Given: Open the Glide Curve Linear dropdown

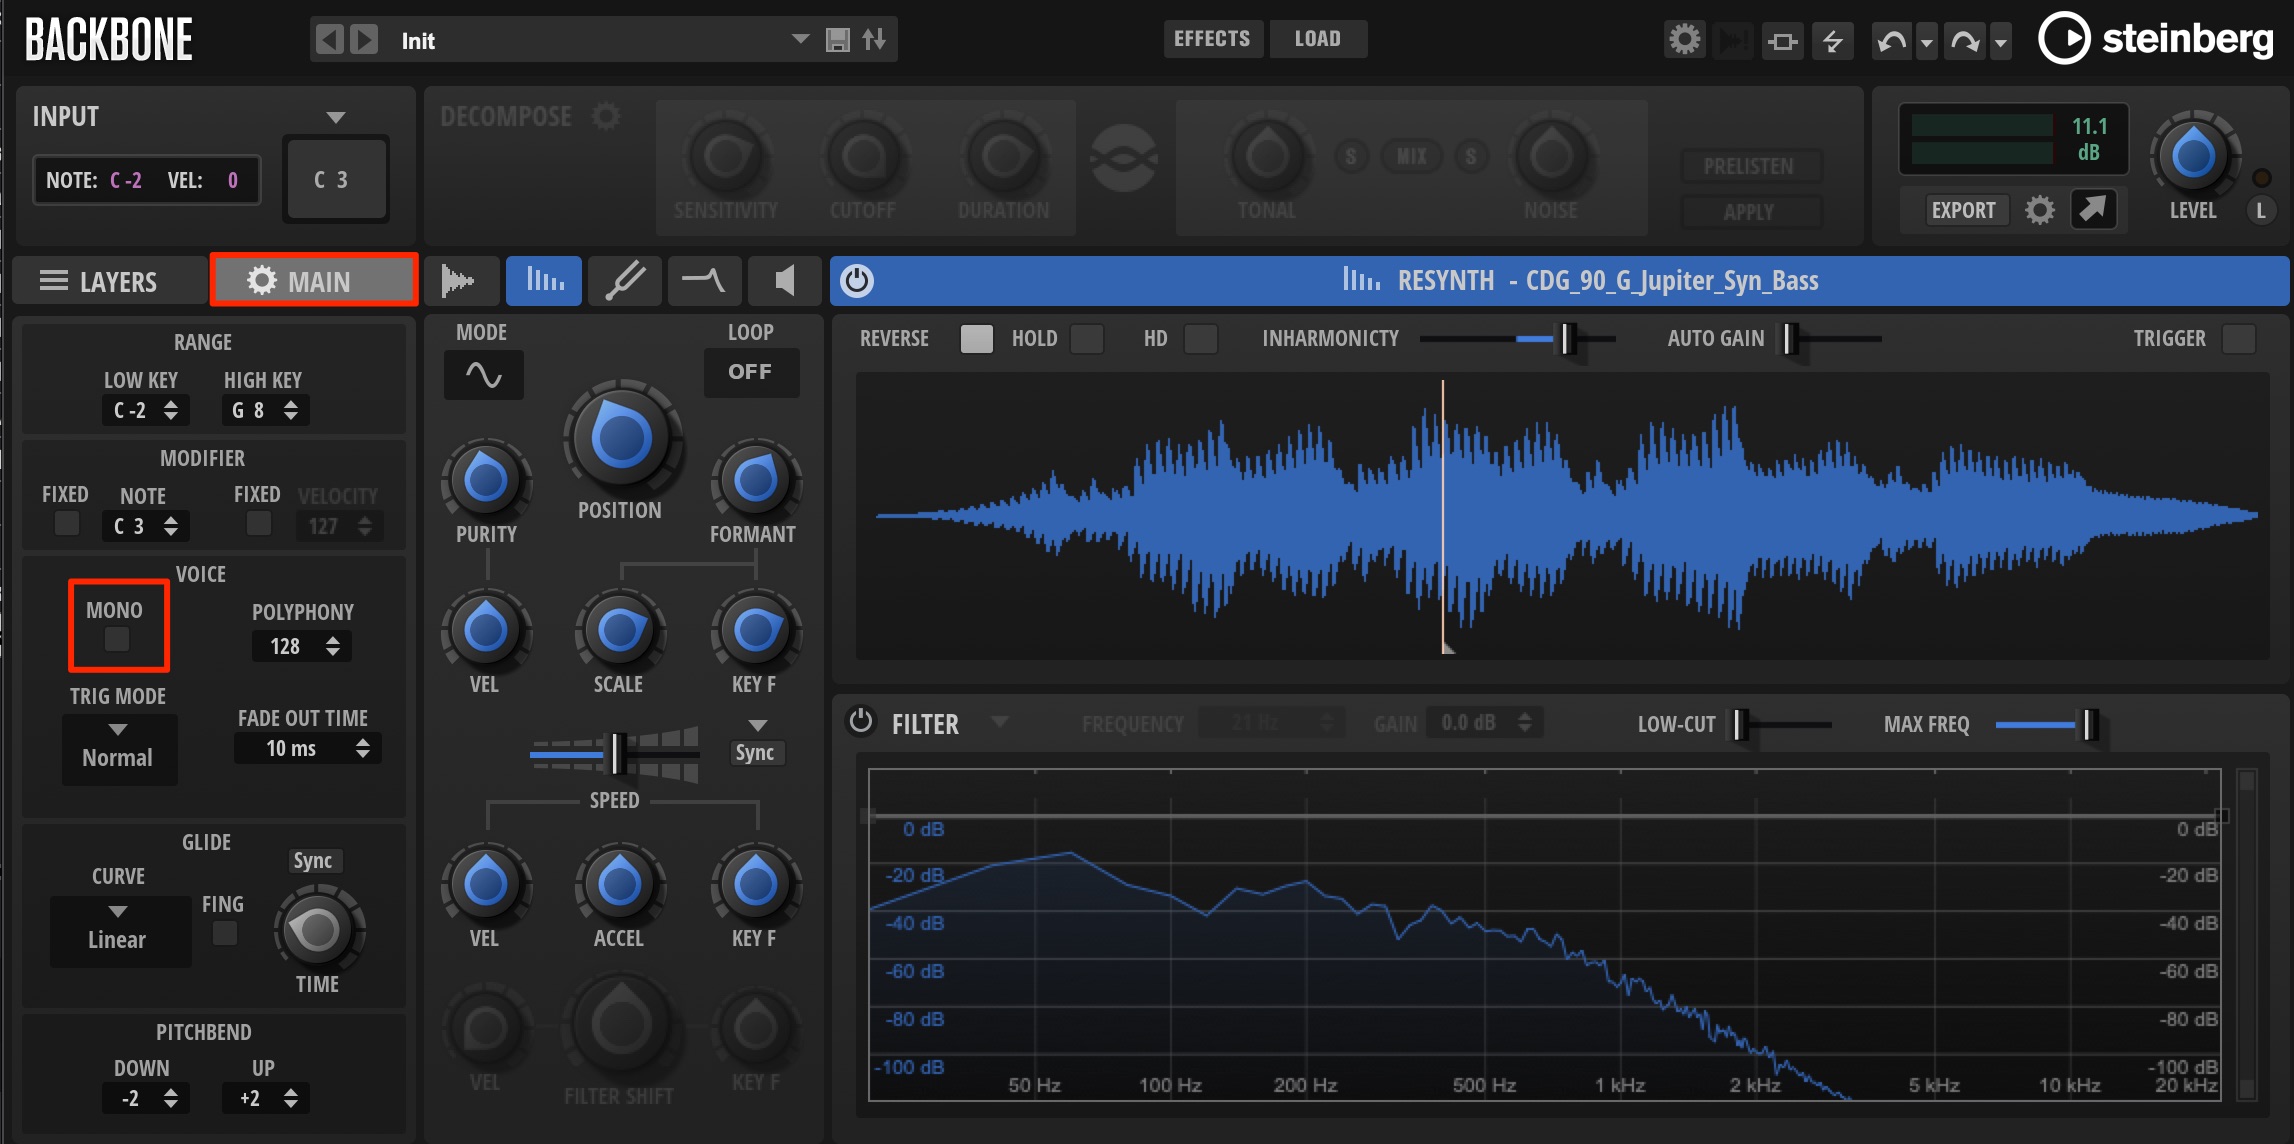Looking at the screenshot, I should tap(120, 930).
